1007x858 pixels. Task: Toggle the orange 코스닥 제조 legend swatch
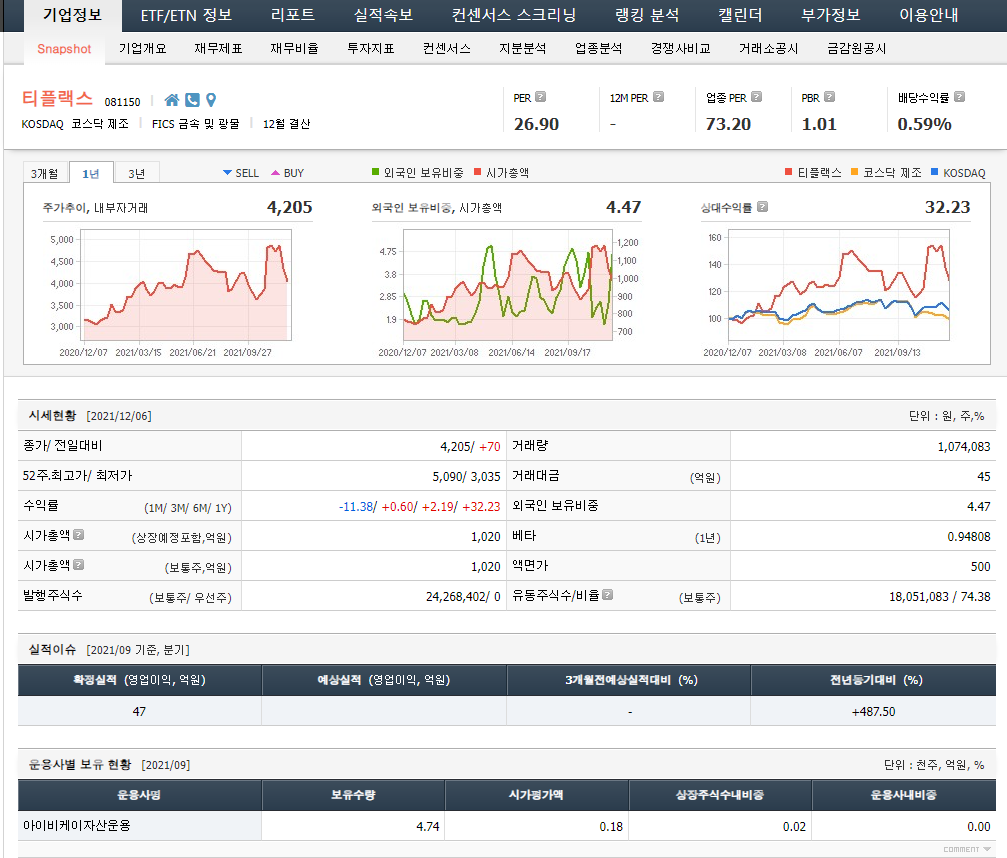pos(854,171)
